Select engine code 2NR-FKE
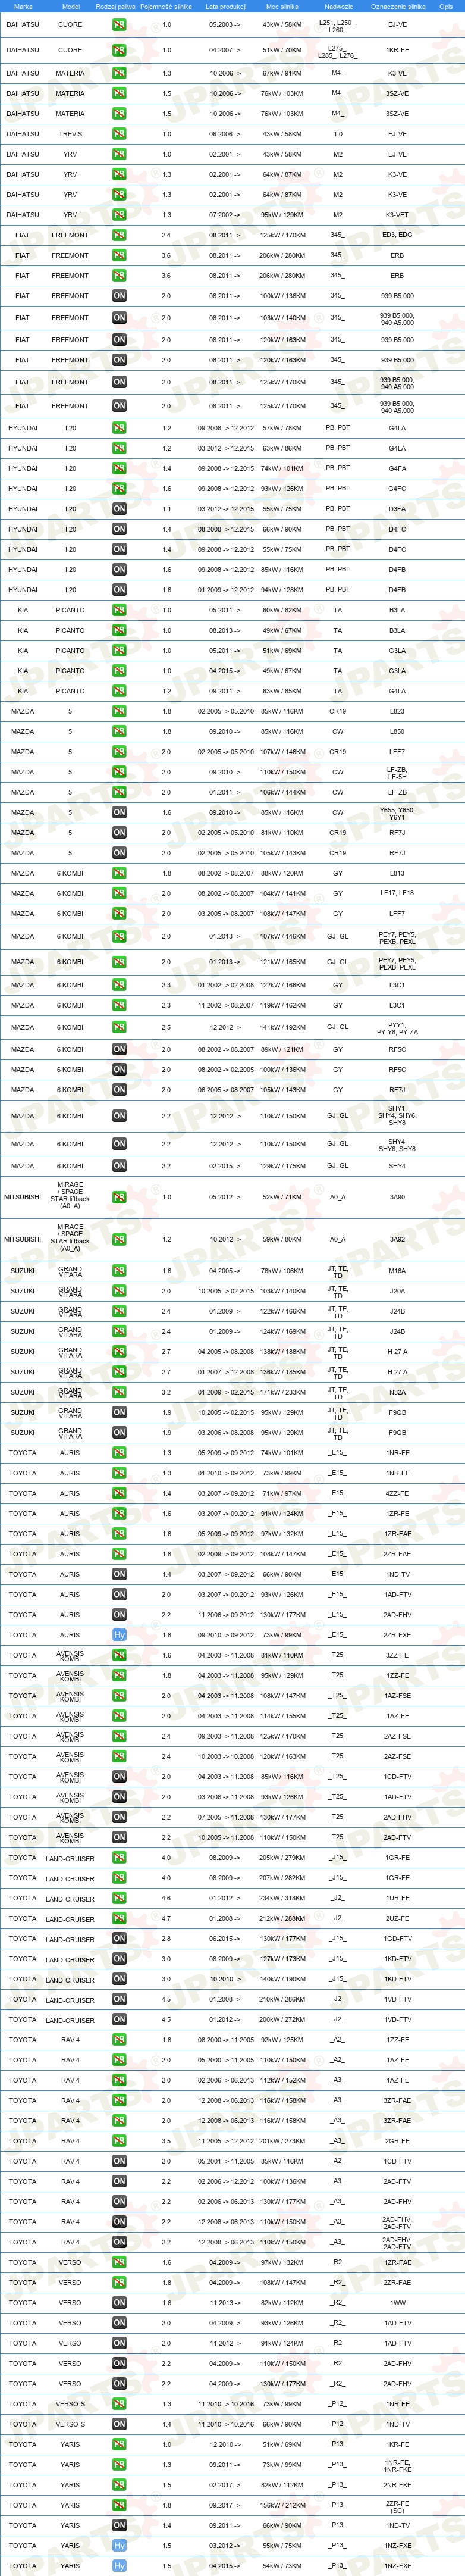The width and height of the screenshot is (465, 2576). [397, 2485]
